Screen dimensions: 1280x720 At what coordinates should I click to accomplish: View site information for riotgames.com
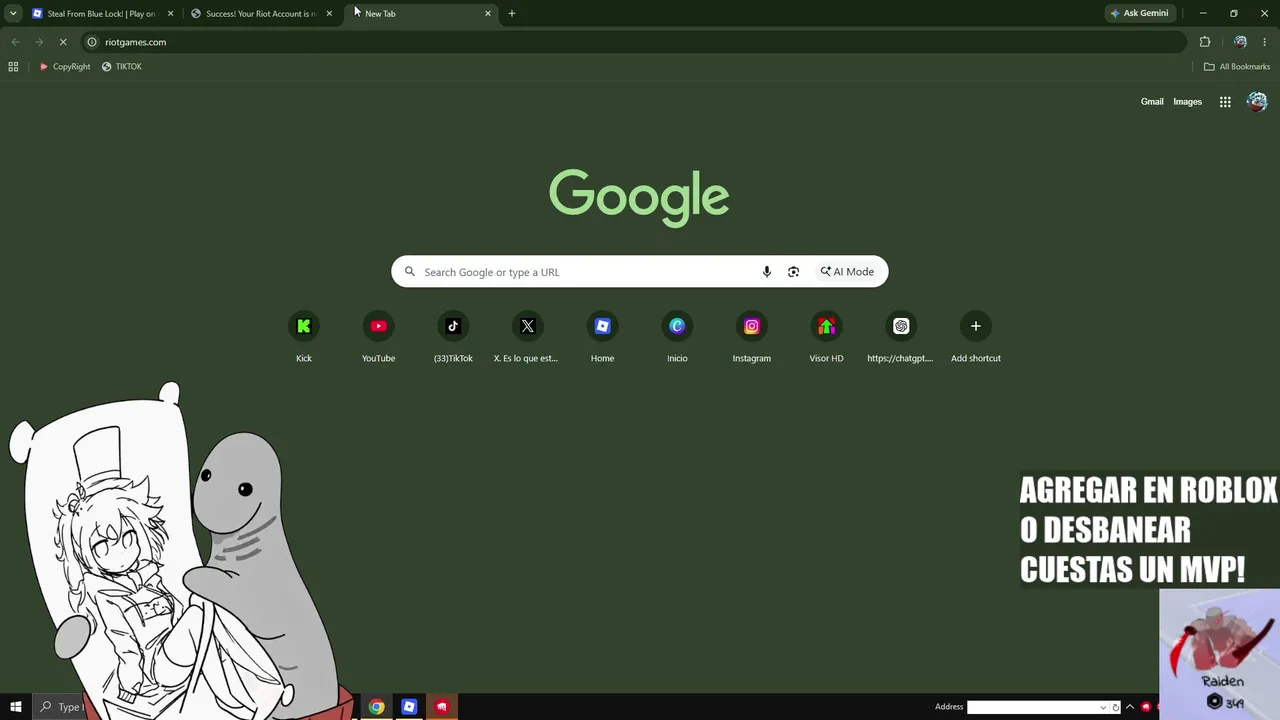(91, 42)
